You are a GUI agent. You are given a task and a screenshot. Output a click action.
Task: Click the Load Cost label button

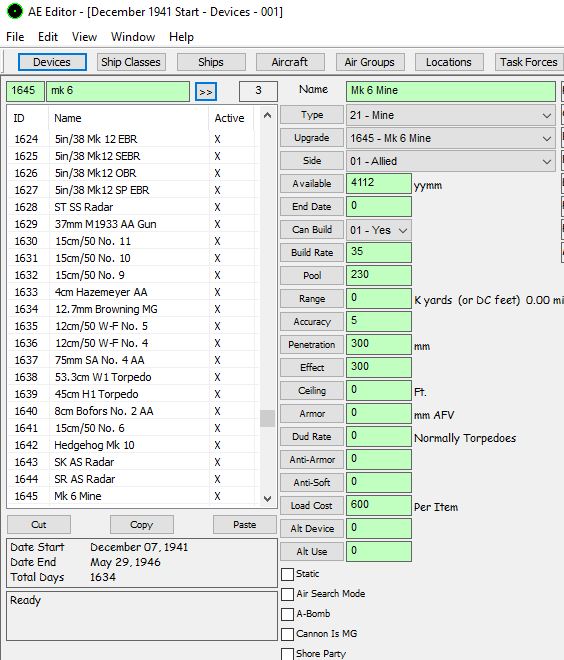click(312, 506)
